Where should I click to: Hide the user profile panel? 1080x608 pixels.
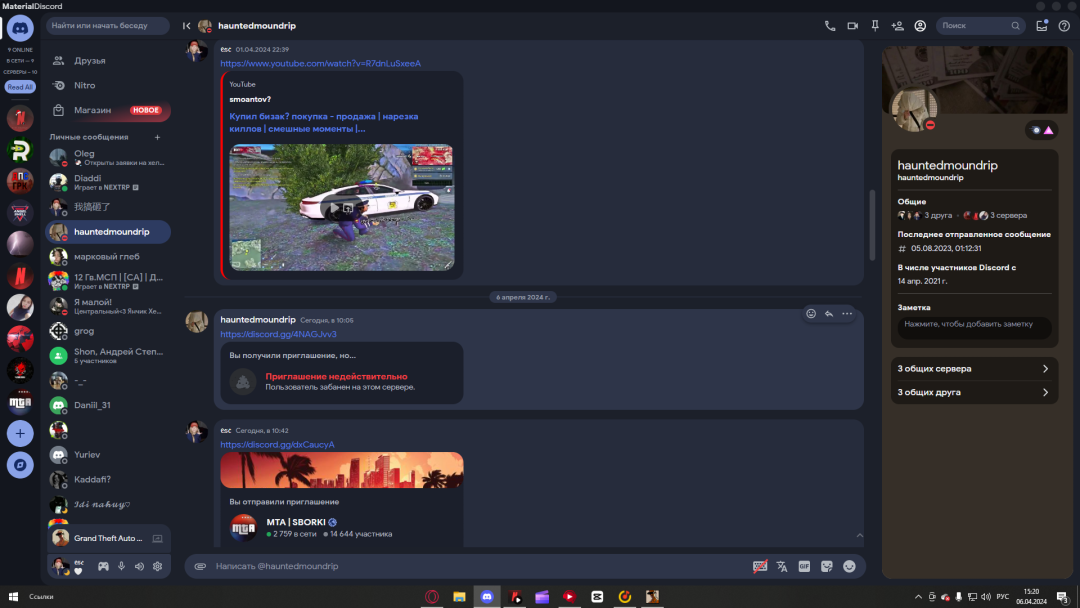920,26
